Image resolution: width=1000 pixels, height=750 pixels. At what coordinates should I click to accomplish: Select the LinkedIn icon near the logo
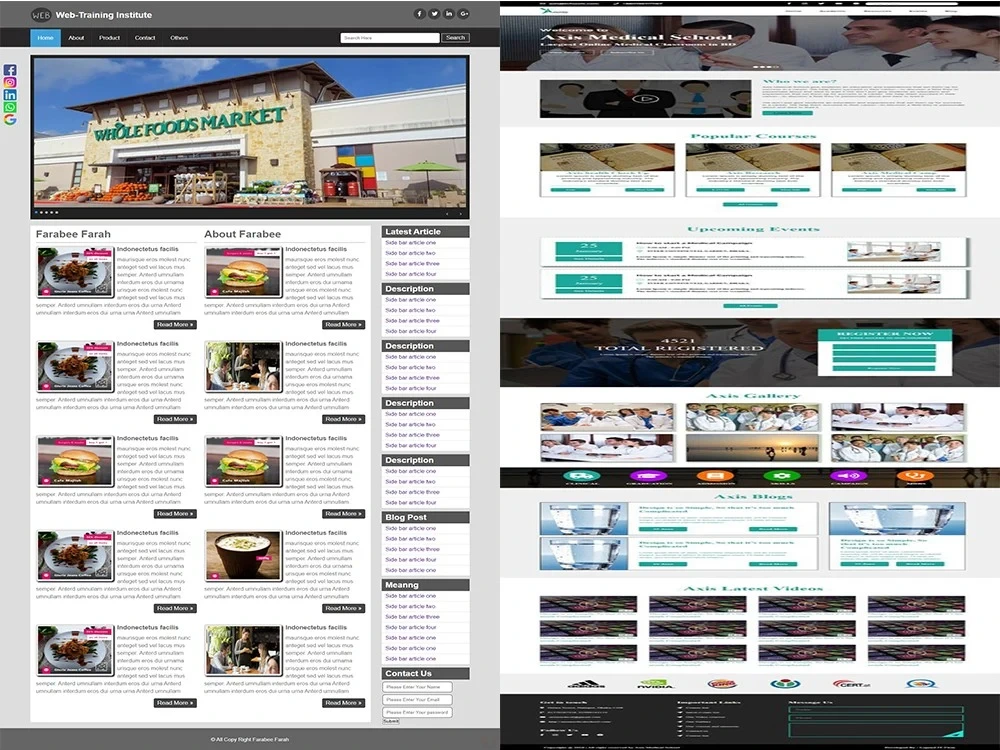tap(449, 14)
